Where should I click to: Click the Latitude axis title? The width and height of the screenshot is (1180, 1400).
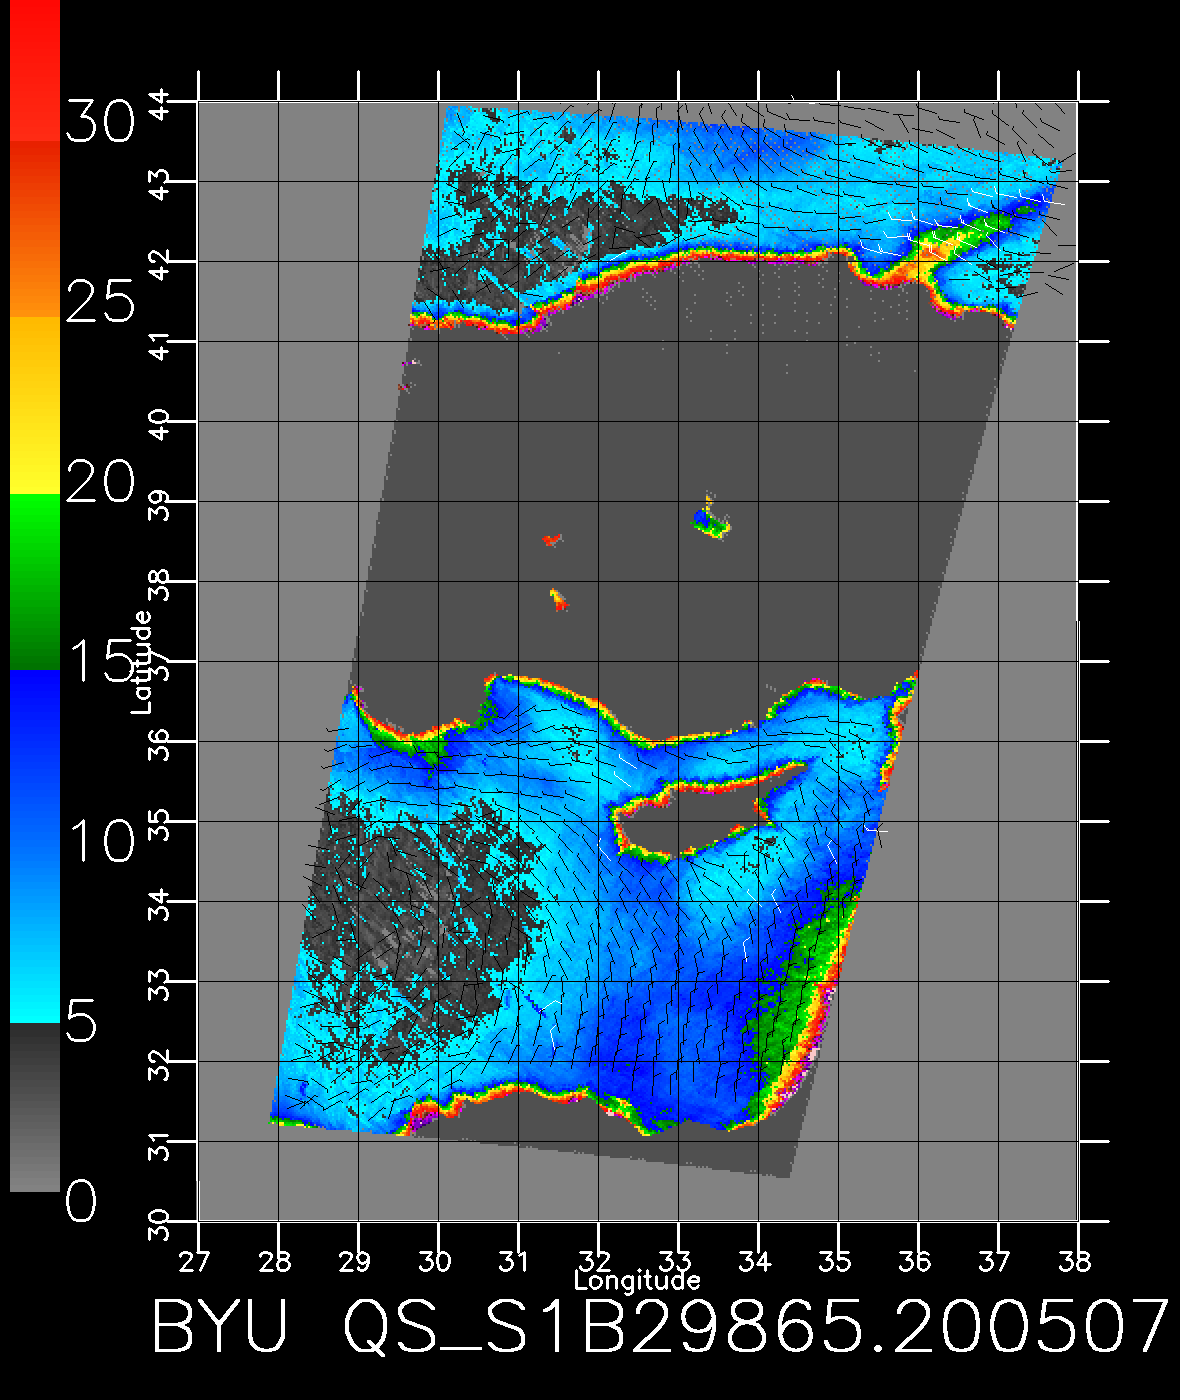coord(142,662)
